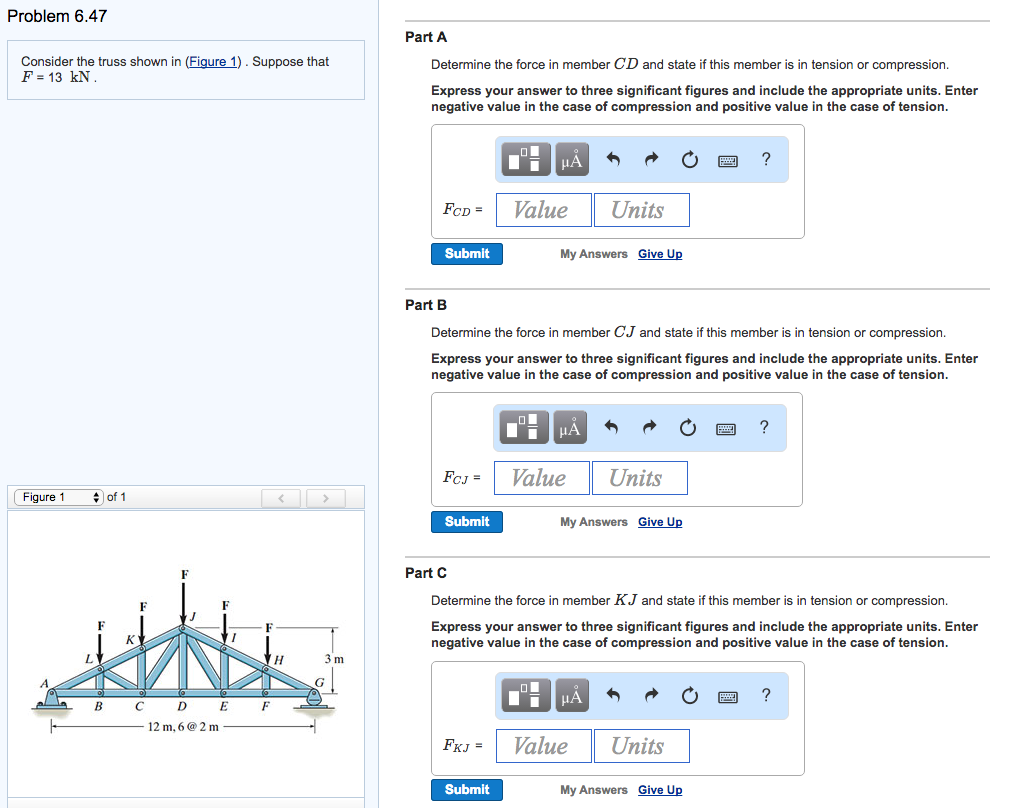The image size is (1011, 808).
Task: Open the µÅ symbols button in Part C
Action: tap(572, 695)
